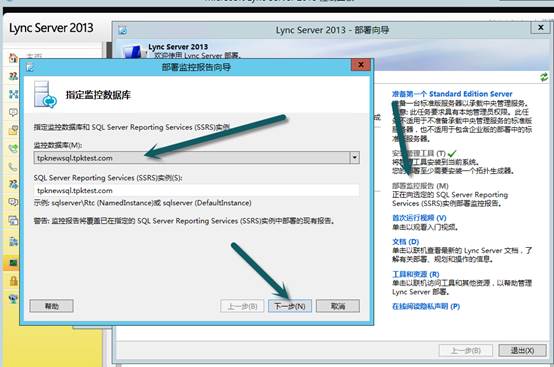Screen dimensions: 554x367
Task: Open Federation and External Access icon
Action: pos(13,242)
